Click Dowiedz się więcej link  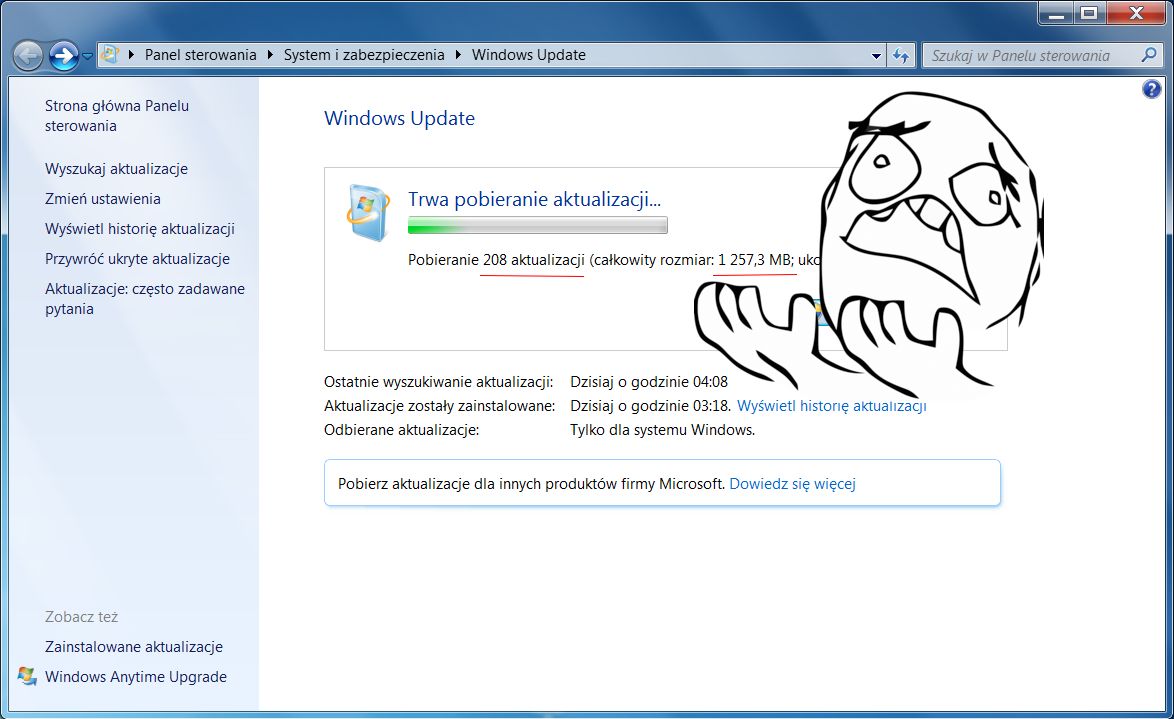792,484
